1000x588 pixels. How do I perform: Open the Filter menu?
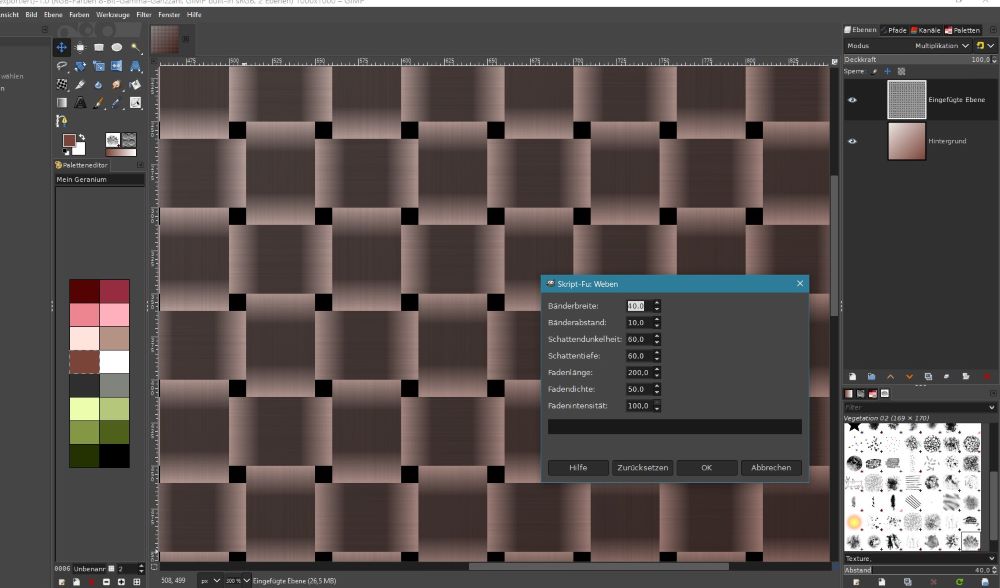(144, 15)
